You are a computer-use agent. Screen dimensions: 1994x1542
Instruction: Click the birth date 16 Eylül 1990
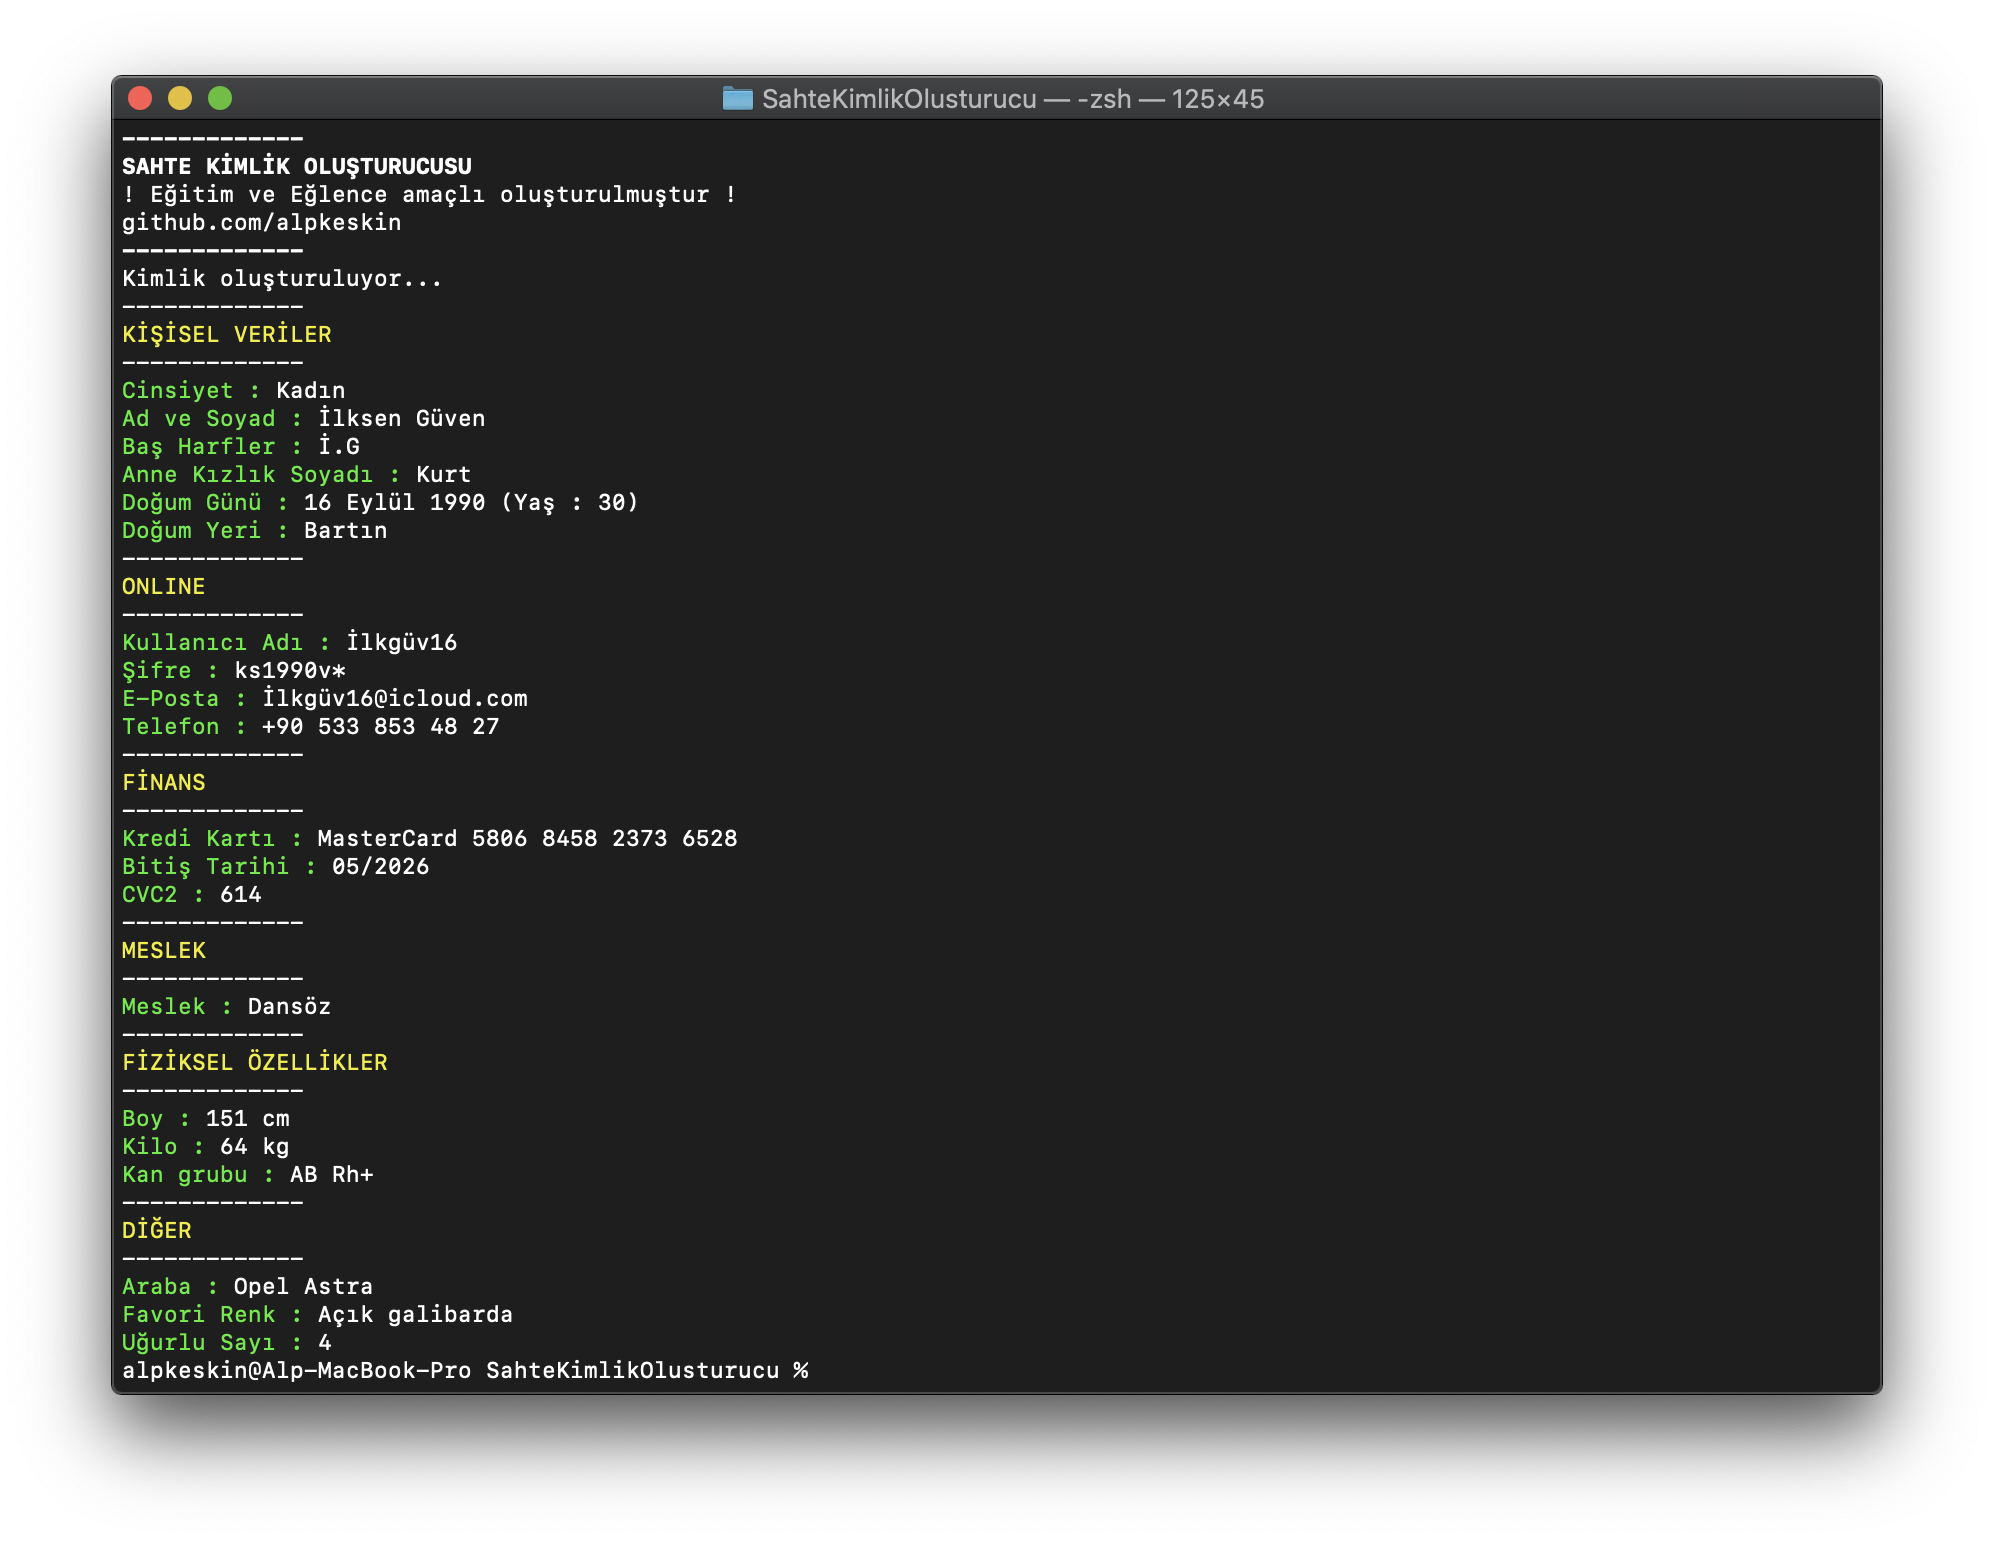395,502
